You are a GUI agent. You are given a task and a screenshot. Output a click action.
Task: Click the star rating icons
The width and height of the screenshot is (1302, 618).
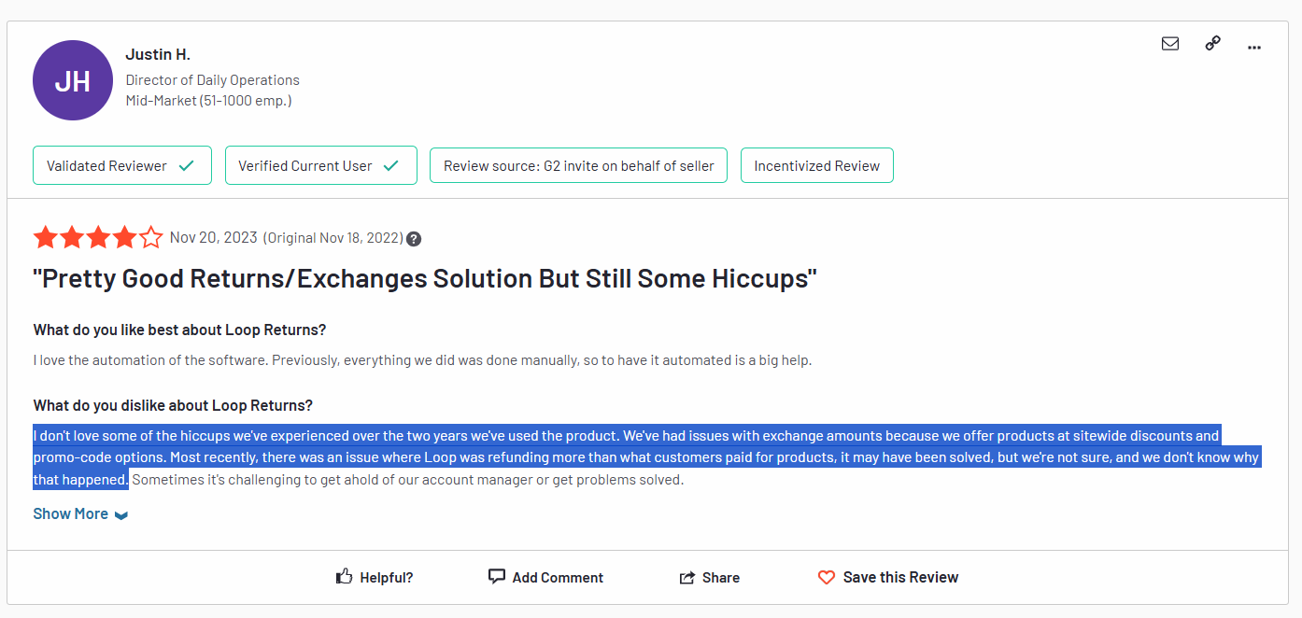[98, 238]
